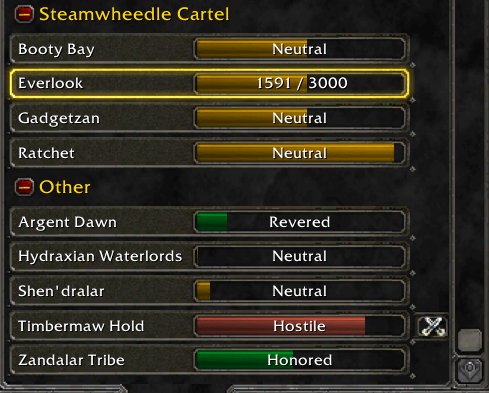Click Timbermaw Hold's red Hostile bar
Screen dimensions: 489x393
(x=300, y=326)
